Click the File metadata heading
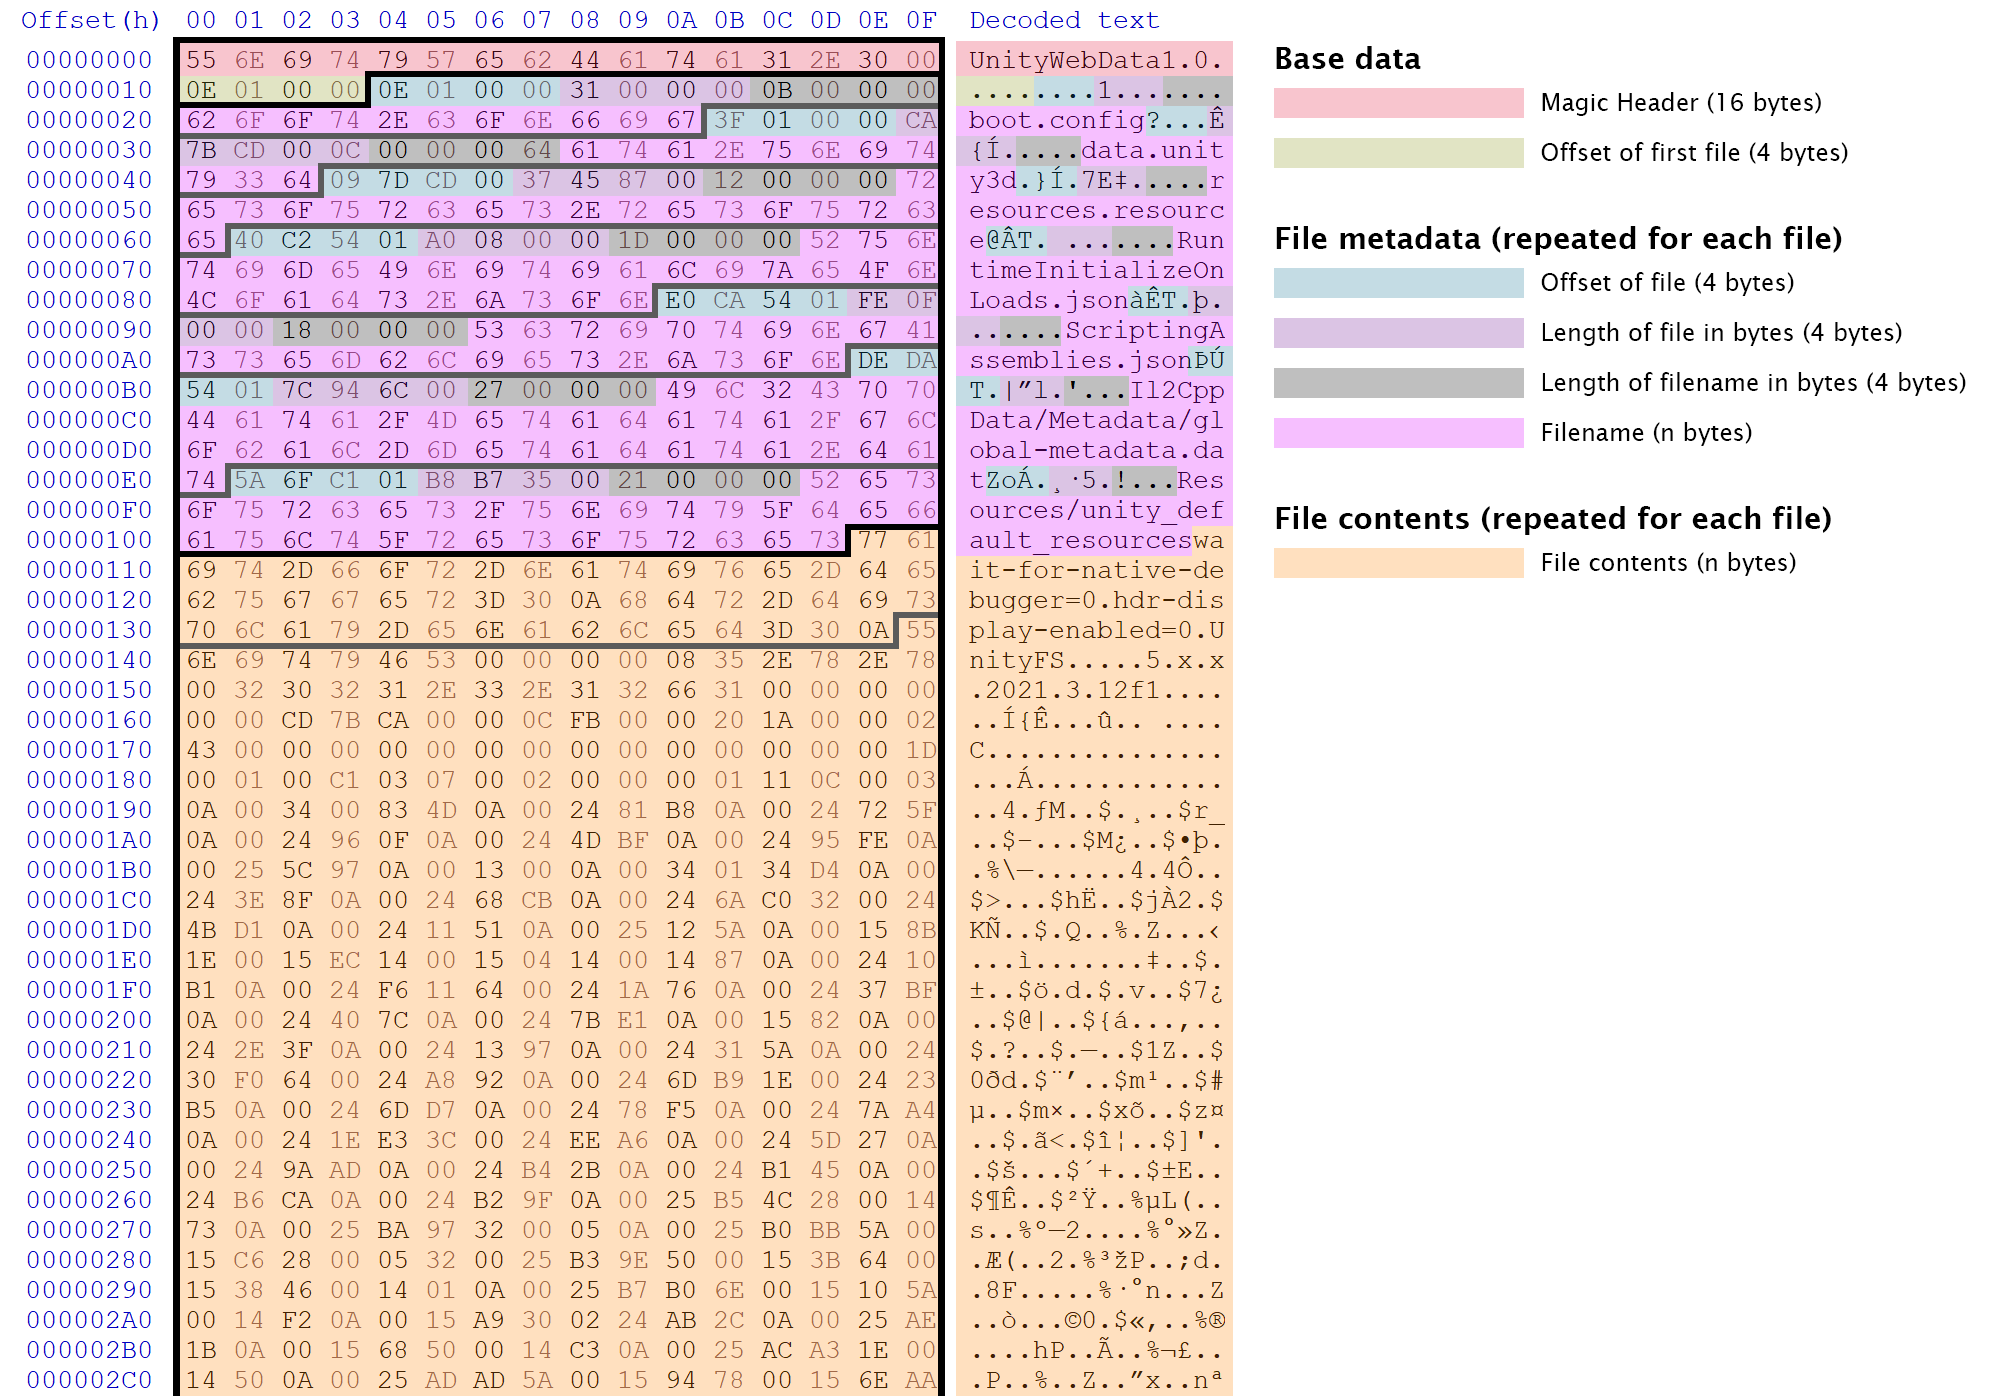Screen dimensions: 2000x1396 1557,239
